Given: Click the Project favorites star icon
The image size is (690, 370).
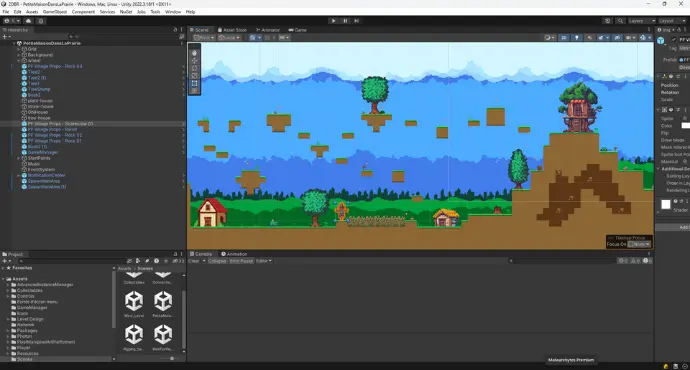Looking at the screenshot, I should [x=166, y=261].
